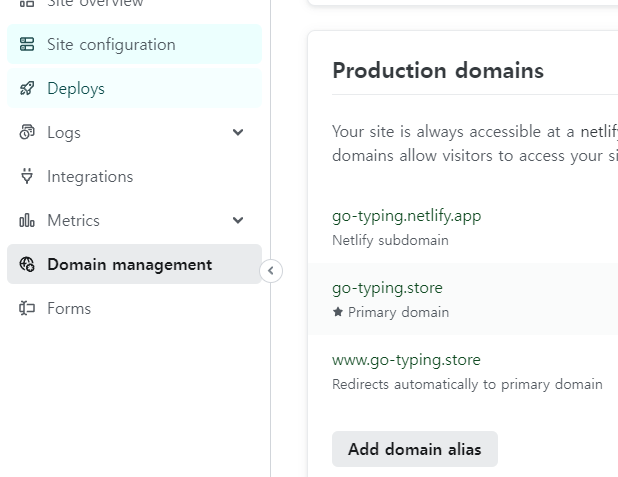Screen dimensions: 618x477
Task: Expand the Metrics submenu chevron
Action: (x=238, y=221)
